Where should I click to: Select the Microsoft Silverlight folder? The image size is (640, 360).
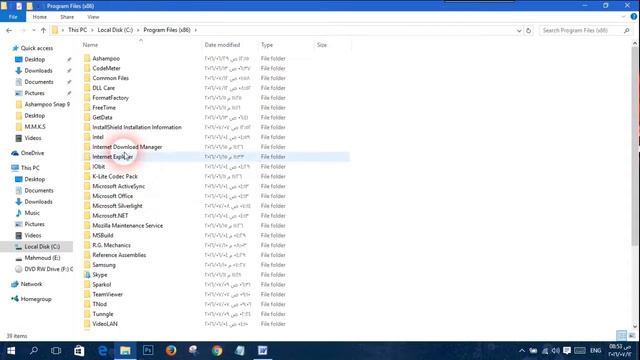pos(118,206)
